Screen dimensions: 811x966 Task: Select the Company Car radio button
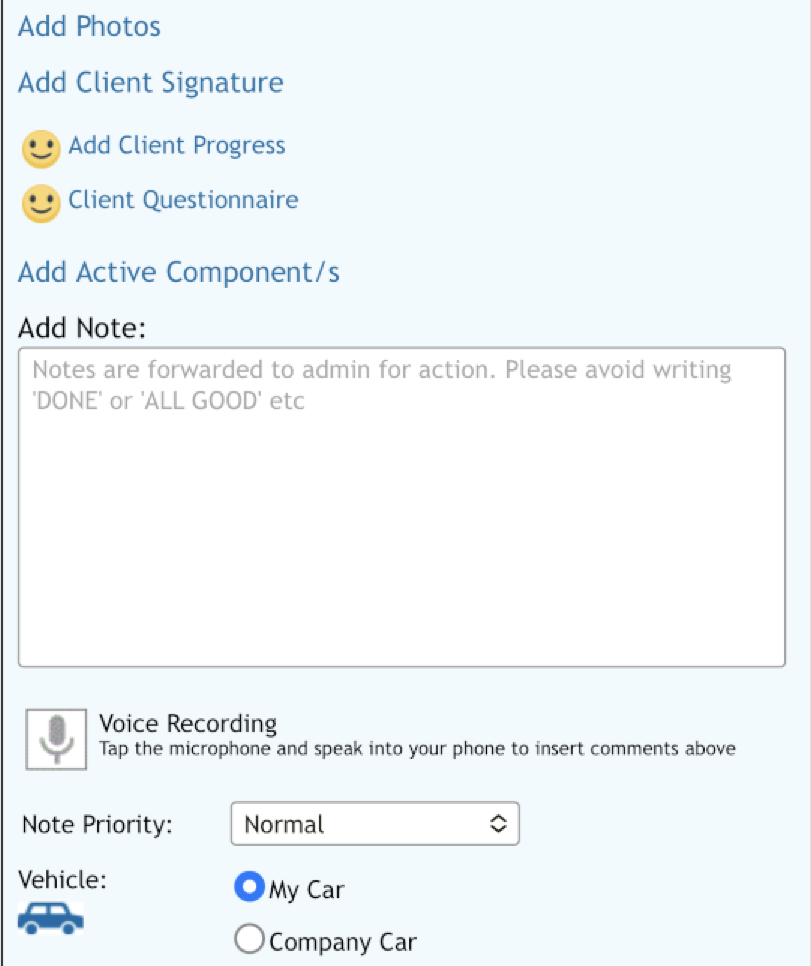click(250, 939)
